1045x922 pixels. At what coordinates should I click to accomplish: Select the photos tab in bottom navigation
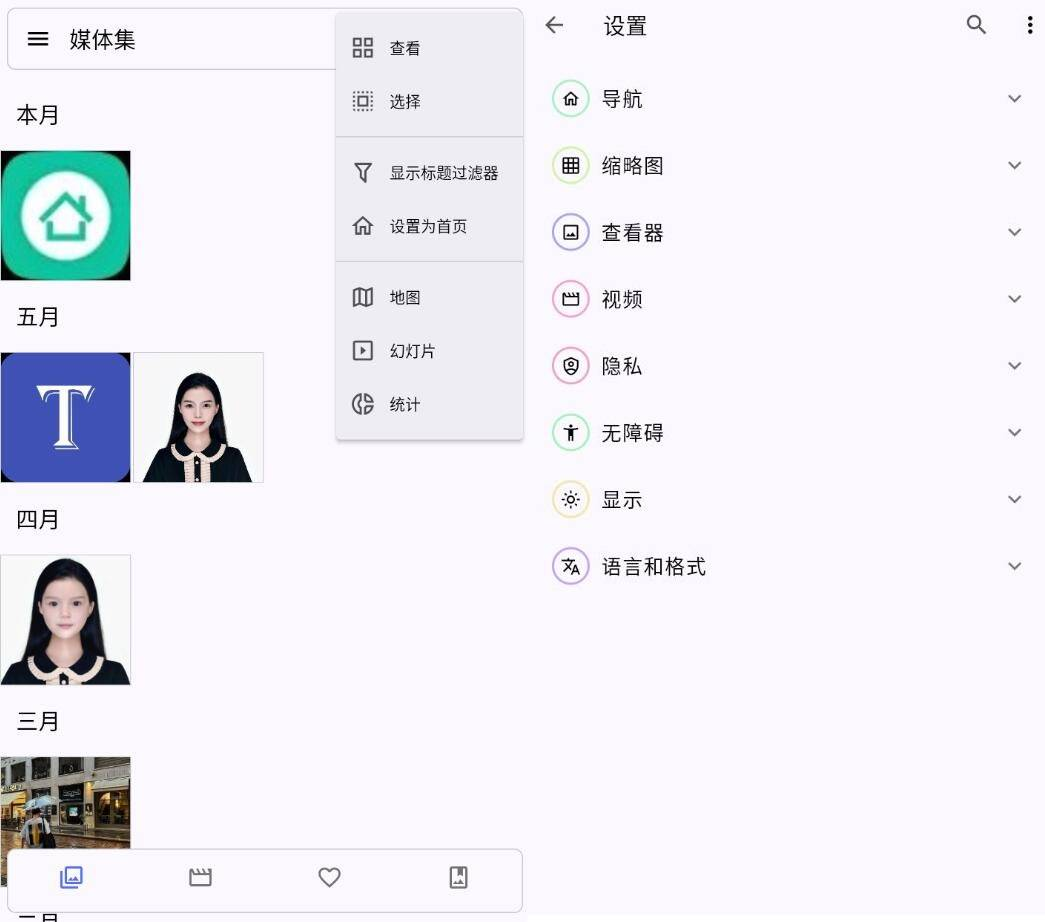click(70, 877)
